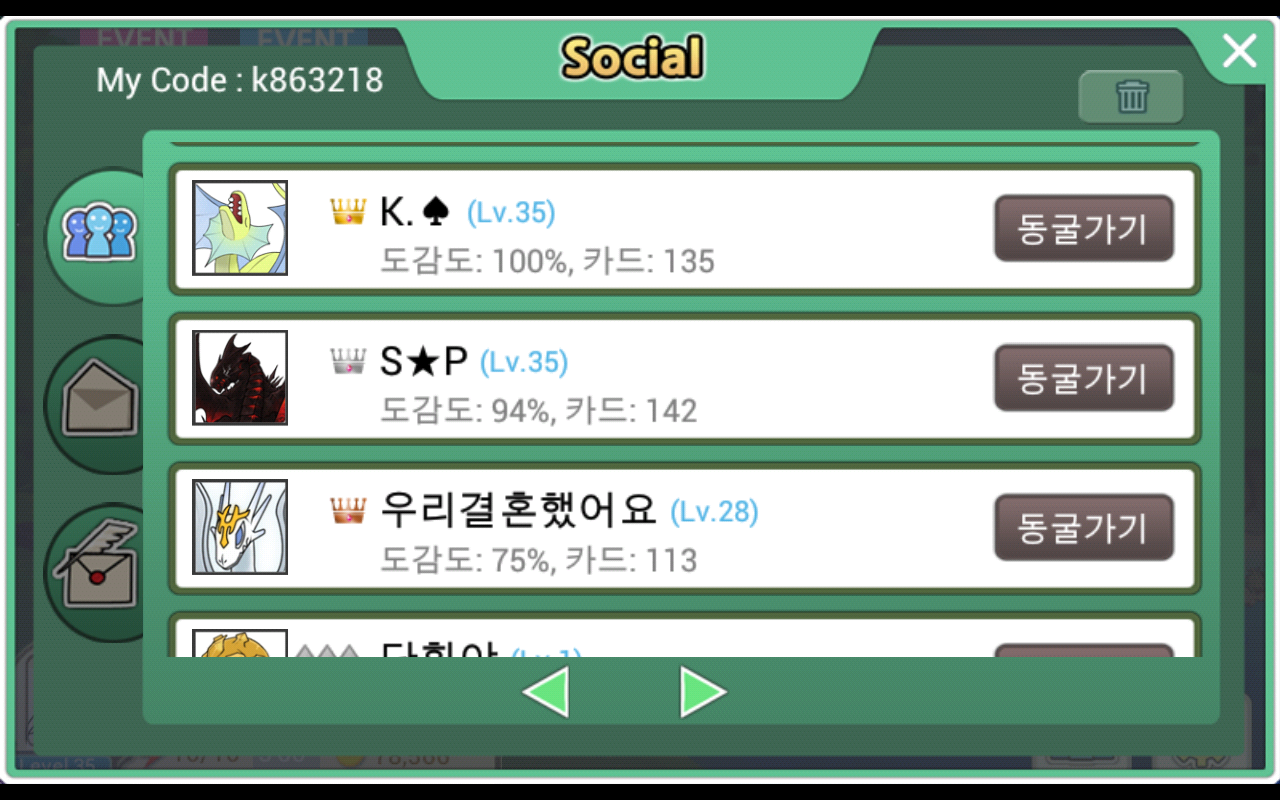This screenshot has height=800, width=1280.
Task: Go to the next page with right arrow
Action: (703, 691)
